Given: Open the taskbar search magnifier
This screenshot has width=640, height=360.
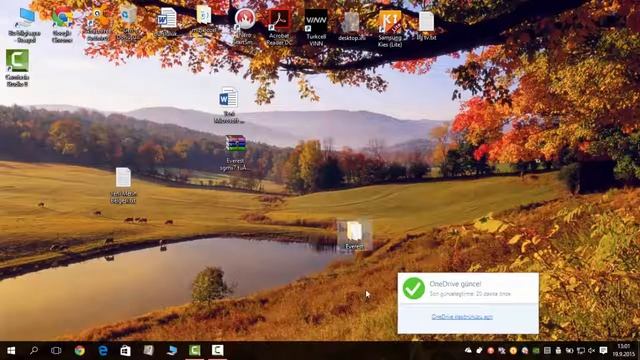Looking at the screenshot, I should pyautogui.click(x=34, y=350).
